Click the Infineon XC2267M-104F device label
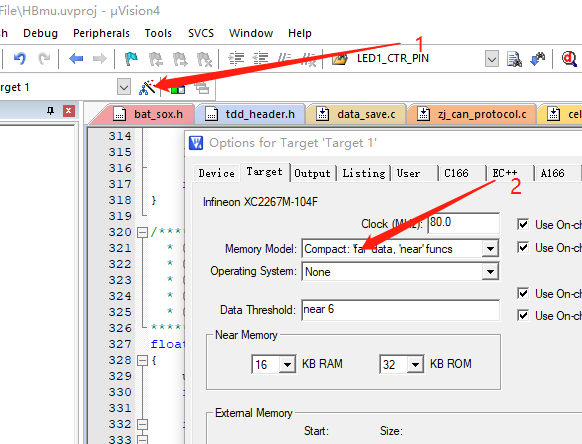This screenshot has width=582, height=444. 260,202
